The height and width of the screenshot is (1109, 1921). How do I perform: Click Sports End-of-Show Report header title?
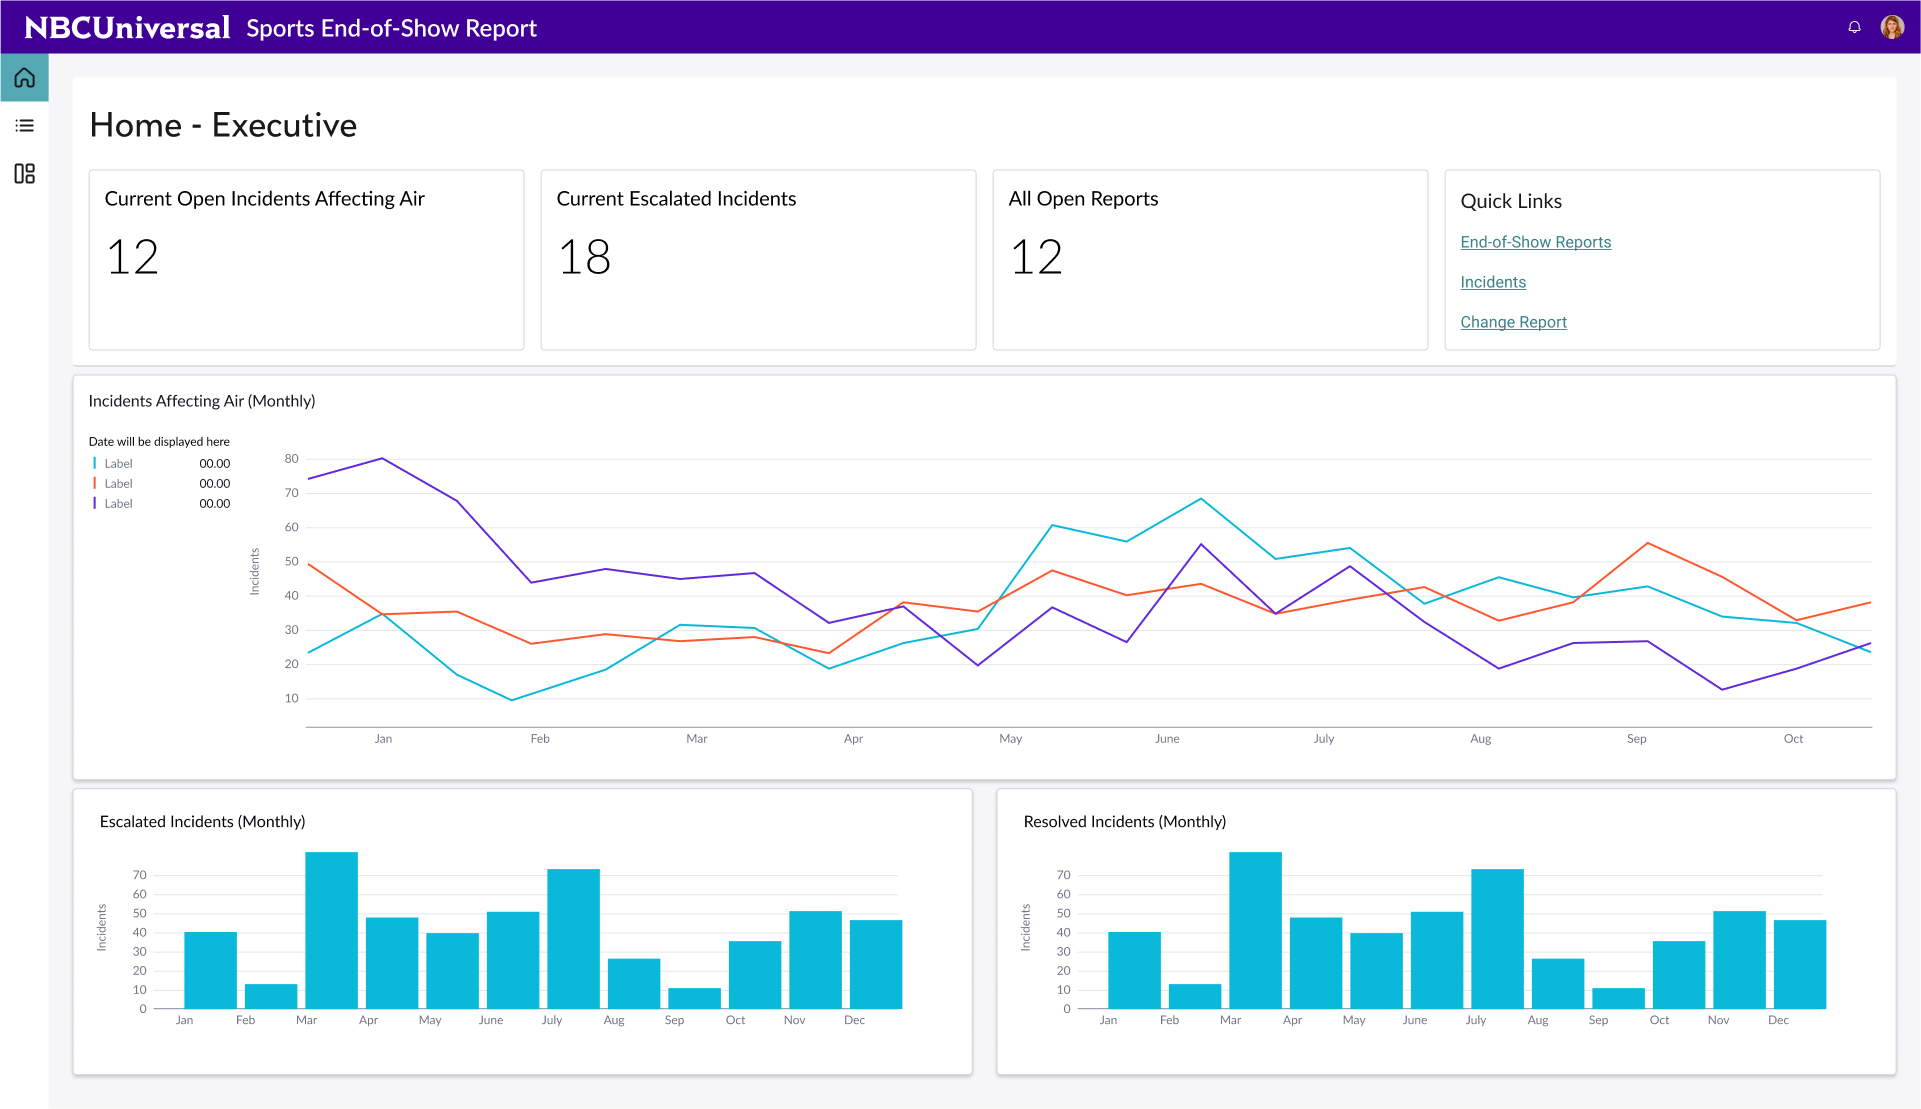click(391, 28)
